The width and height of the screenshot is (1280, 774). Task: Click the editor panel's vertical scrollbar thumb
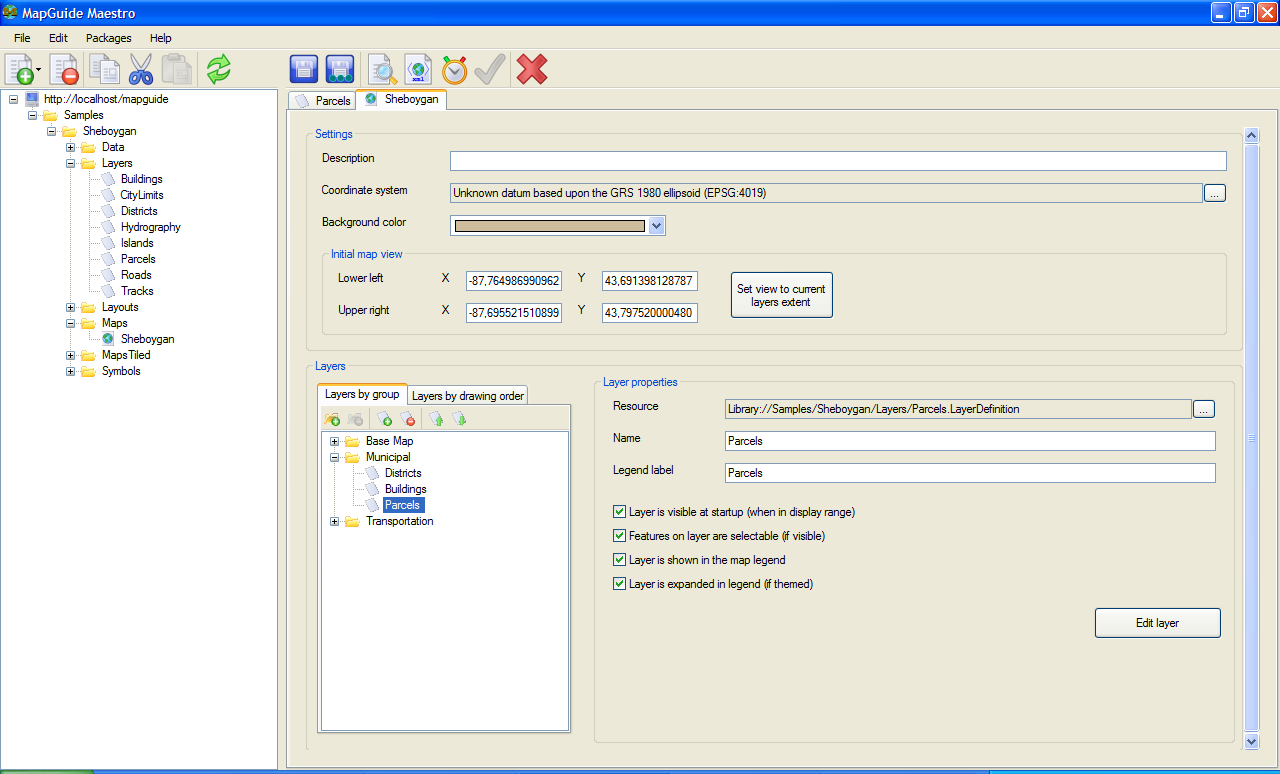pos(1251,438)
